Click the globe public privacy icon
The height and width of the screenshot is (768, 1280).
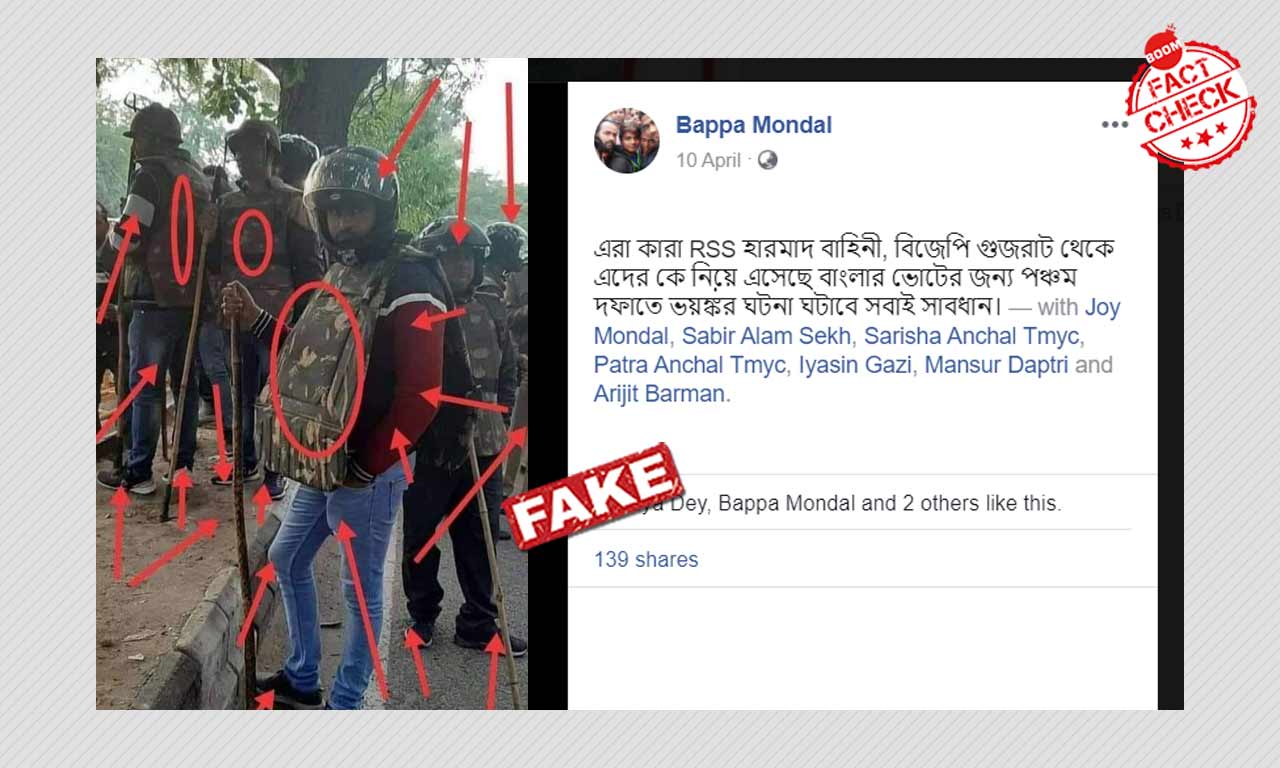click(767, 160)
